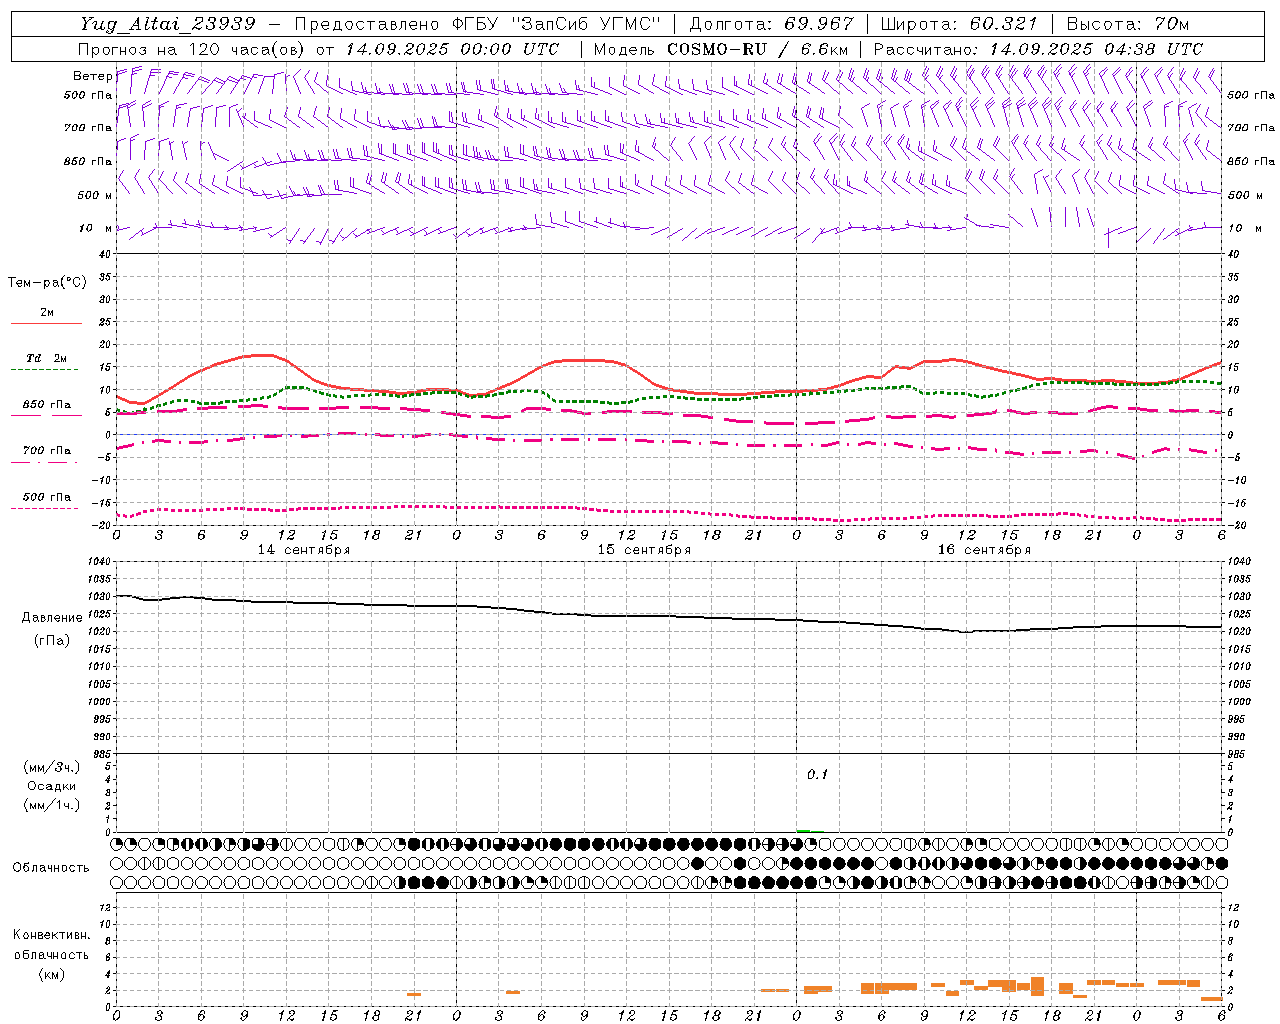Click the Ветер wind panel label
Screen dimensions: 1280x1024
(x=92, y=76)
